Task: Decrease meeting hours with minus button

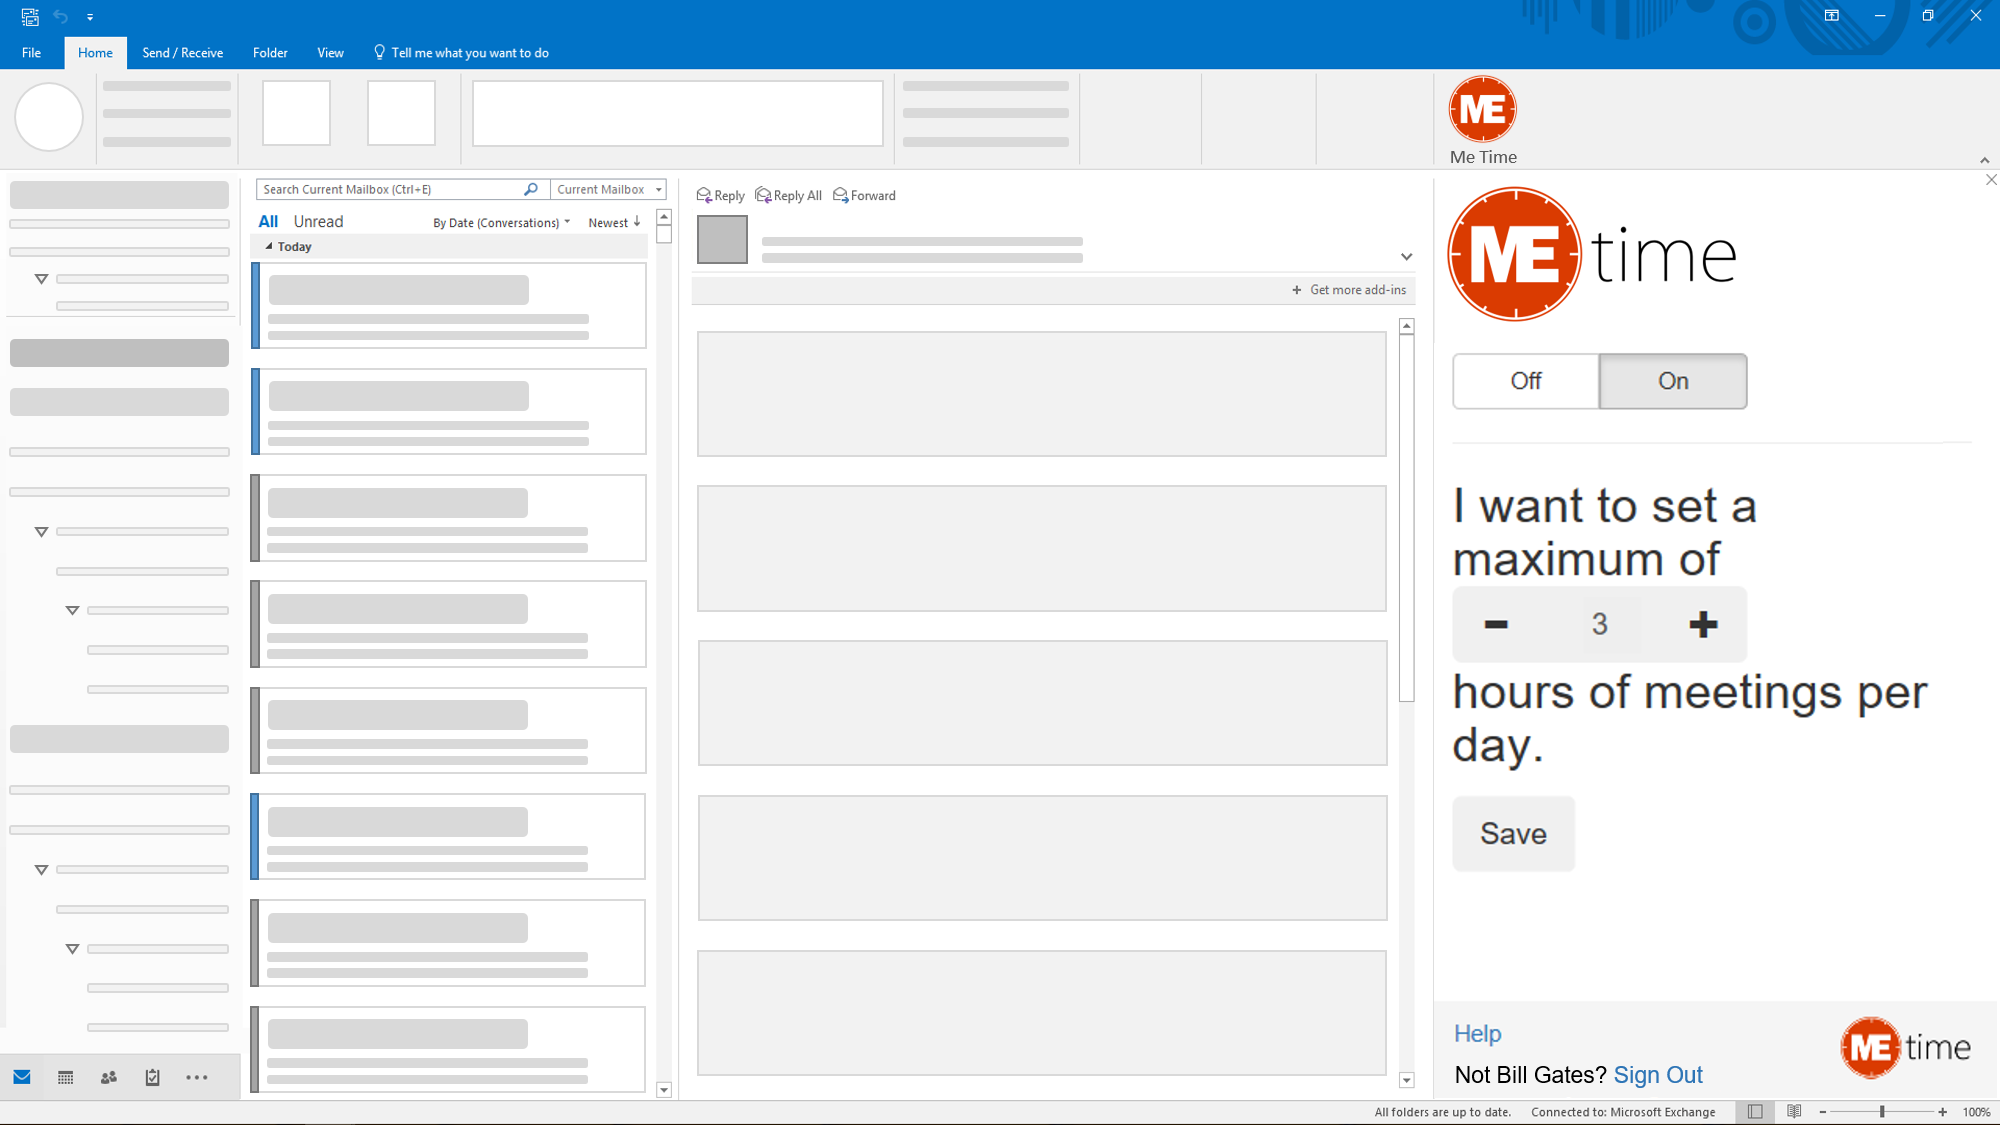Action: [x=1496, y=624]
